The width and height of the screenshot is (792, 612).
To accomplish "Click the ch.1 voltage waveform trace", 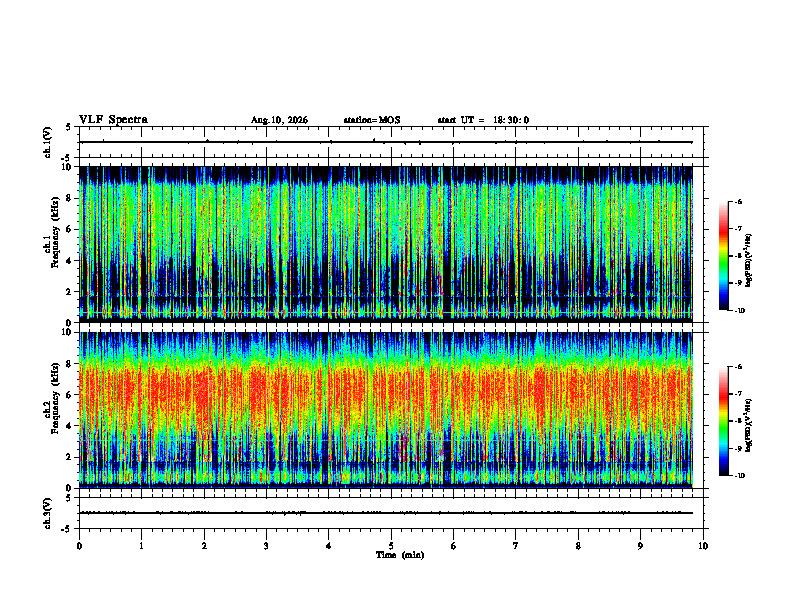I will pos(386,142).
